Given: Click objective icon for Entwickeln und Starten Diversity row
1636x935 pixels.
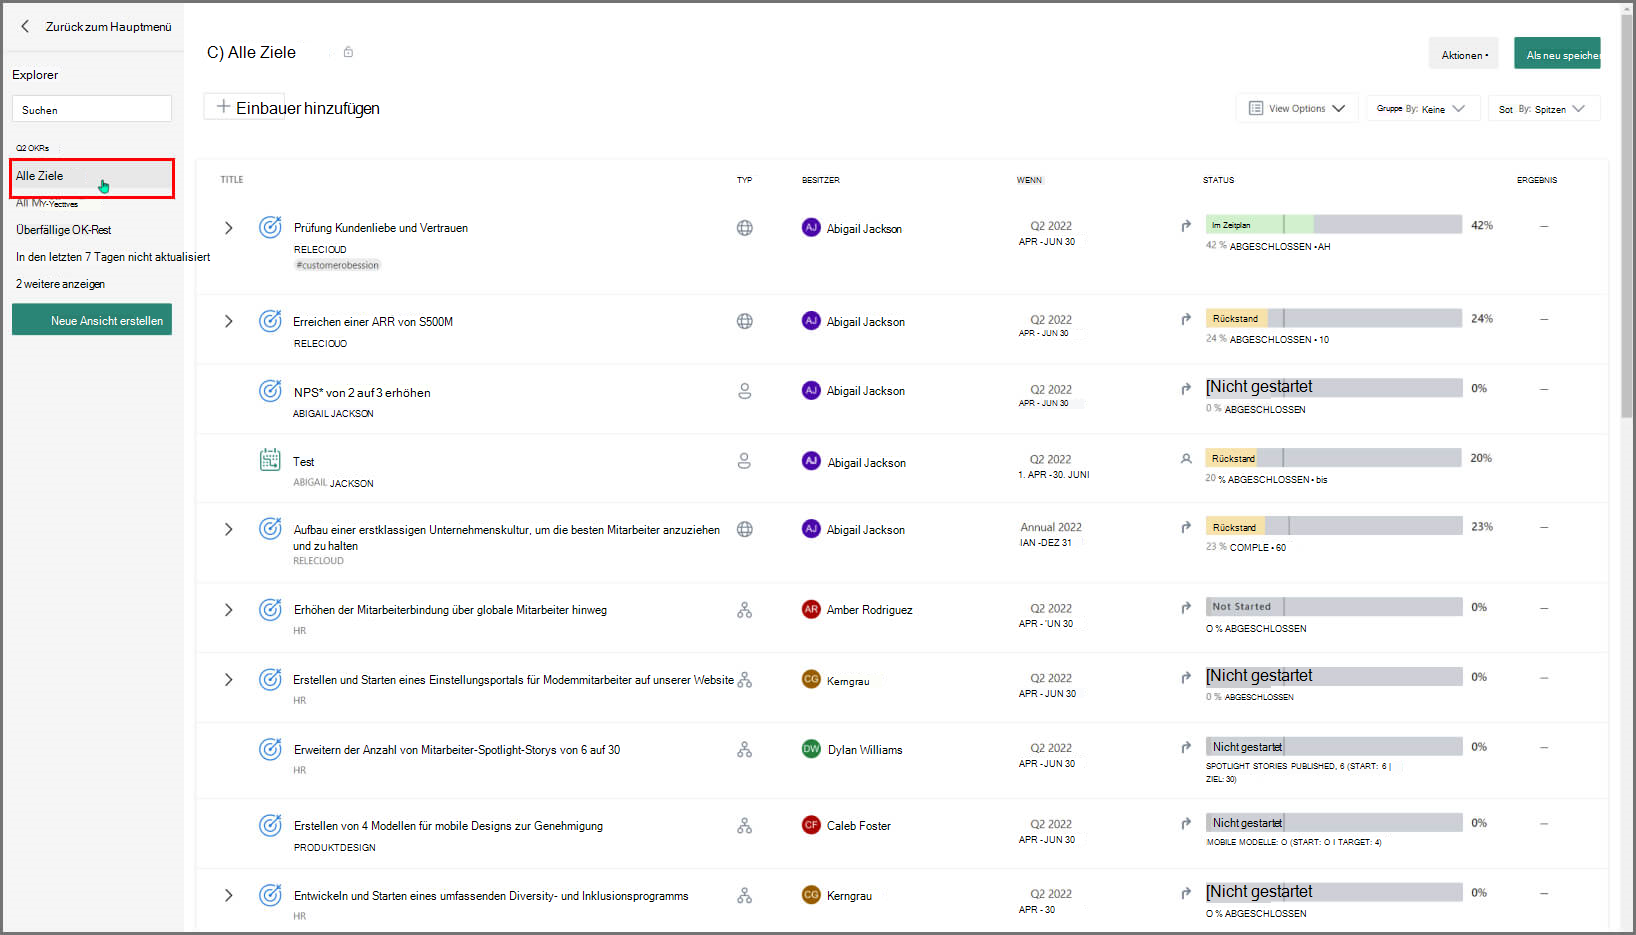Looking at the screenshot, I should (270, 895).
